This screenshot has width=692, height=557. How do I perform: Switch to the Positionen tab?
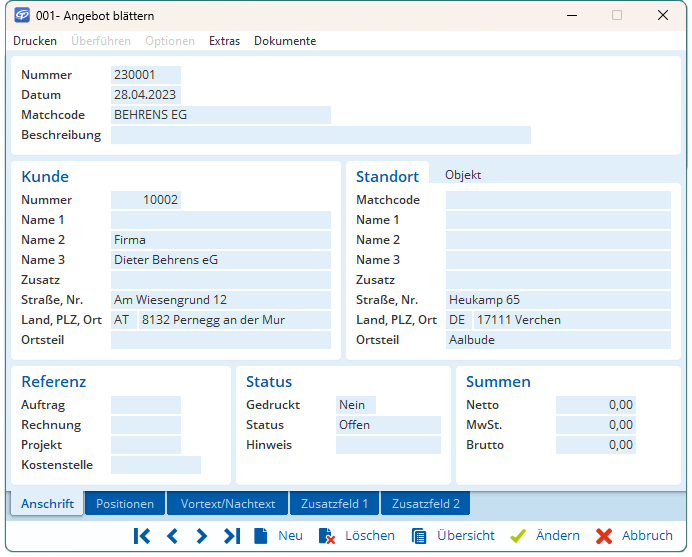pos(125,504)
